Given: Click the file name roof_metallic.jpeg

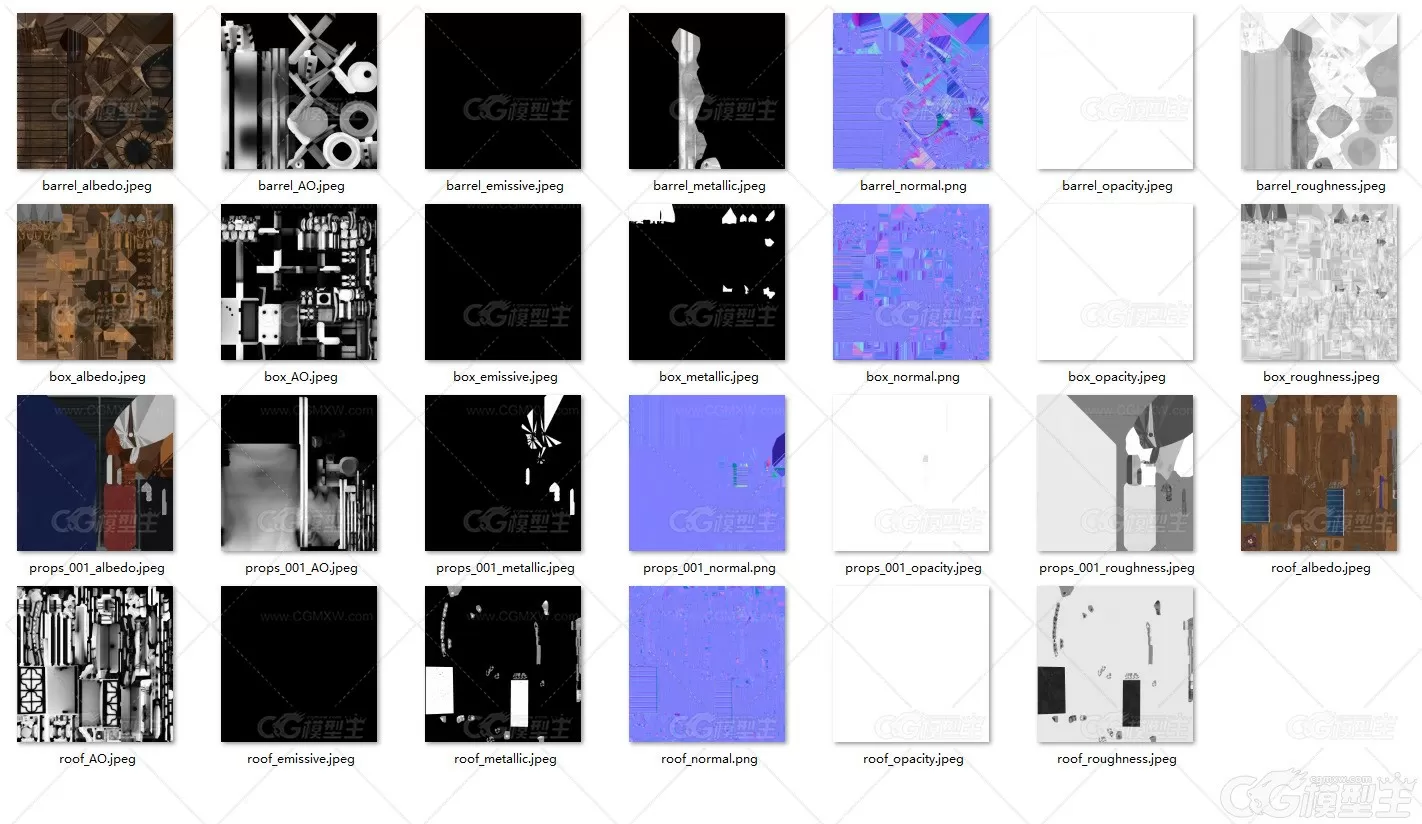Looking at the screenshot, I should 505,759.
